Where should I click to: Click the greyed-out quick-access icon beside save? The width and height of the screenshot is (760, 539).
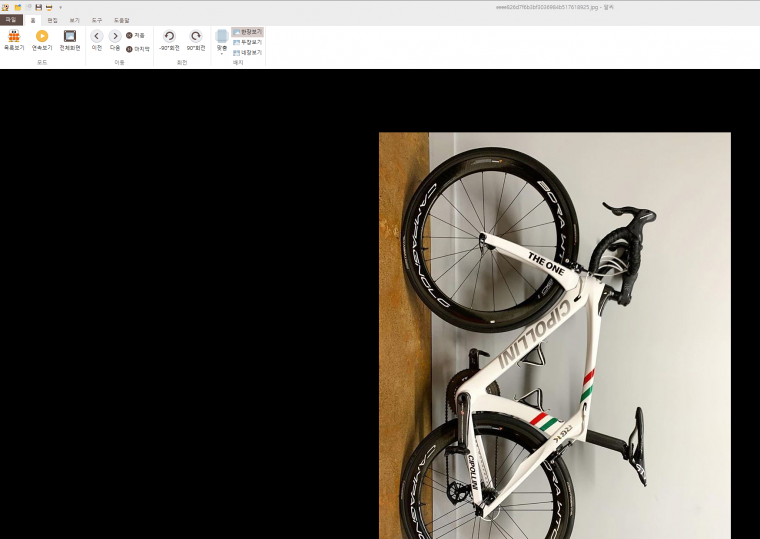(x=29, y=7)
